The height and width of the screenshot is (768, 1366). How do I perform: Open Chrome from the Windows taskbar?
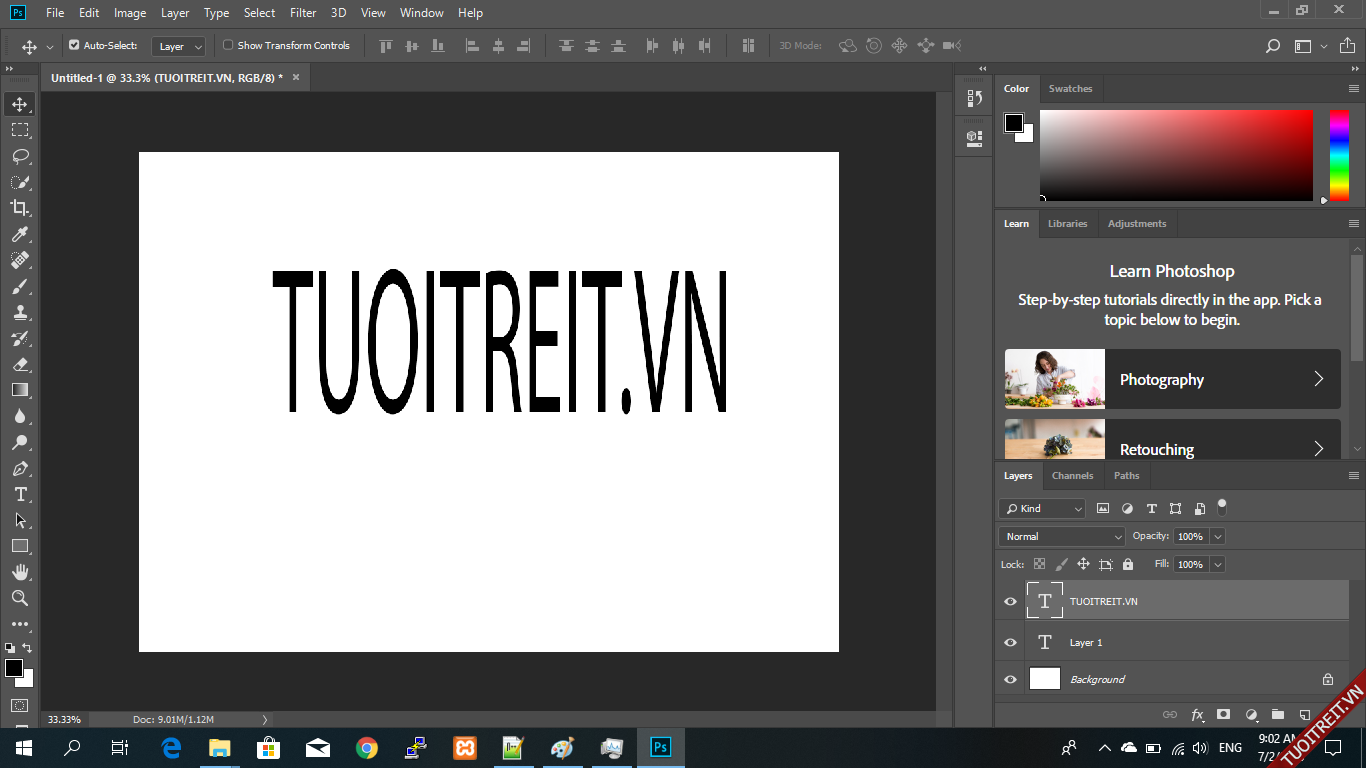coord(367,748)
